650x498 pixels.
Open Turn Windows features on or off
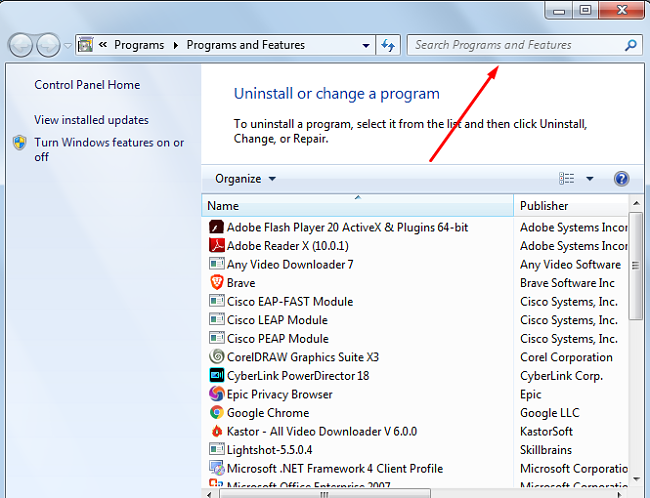(x=109, y=150)
